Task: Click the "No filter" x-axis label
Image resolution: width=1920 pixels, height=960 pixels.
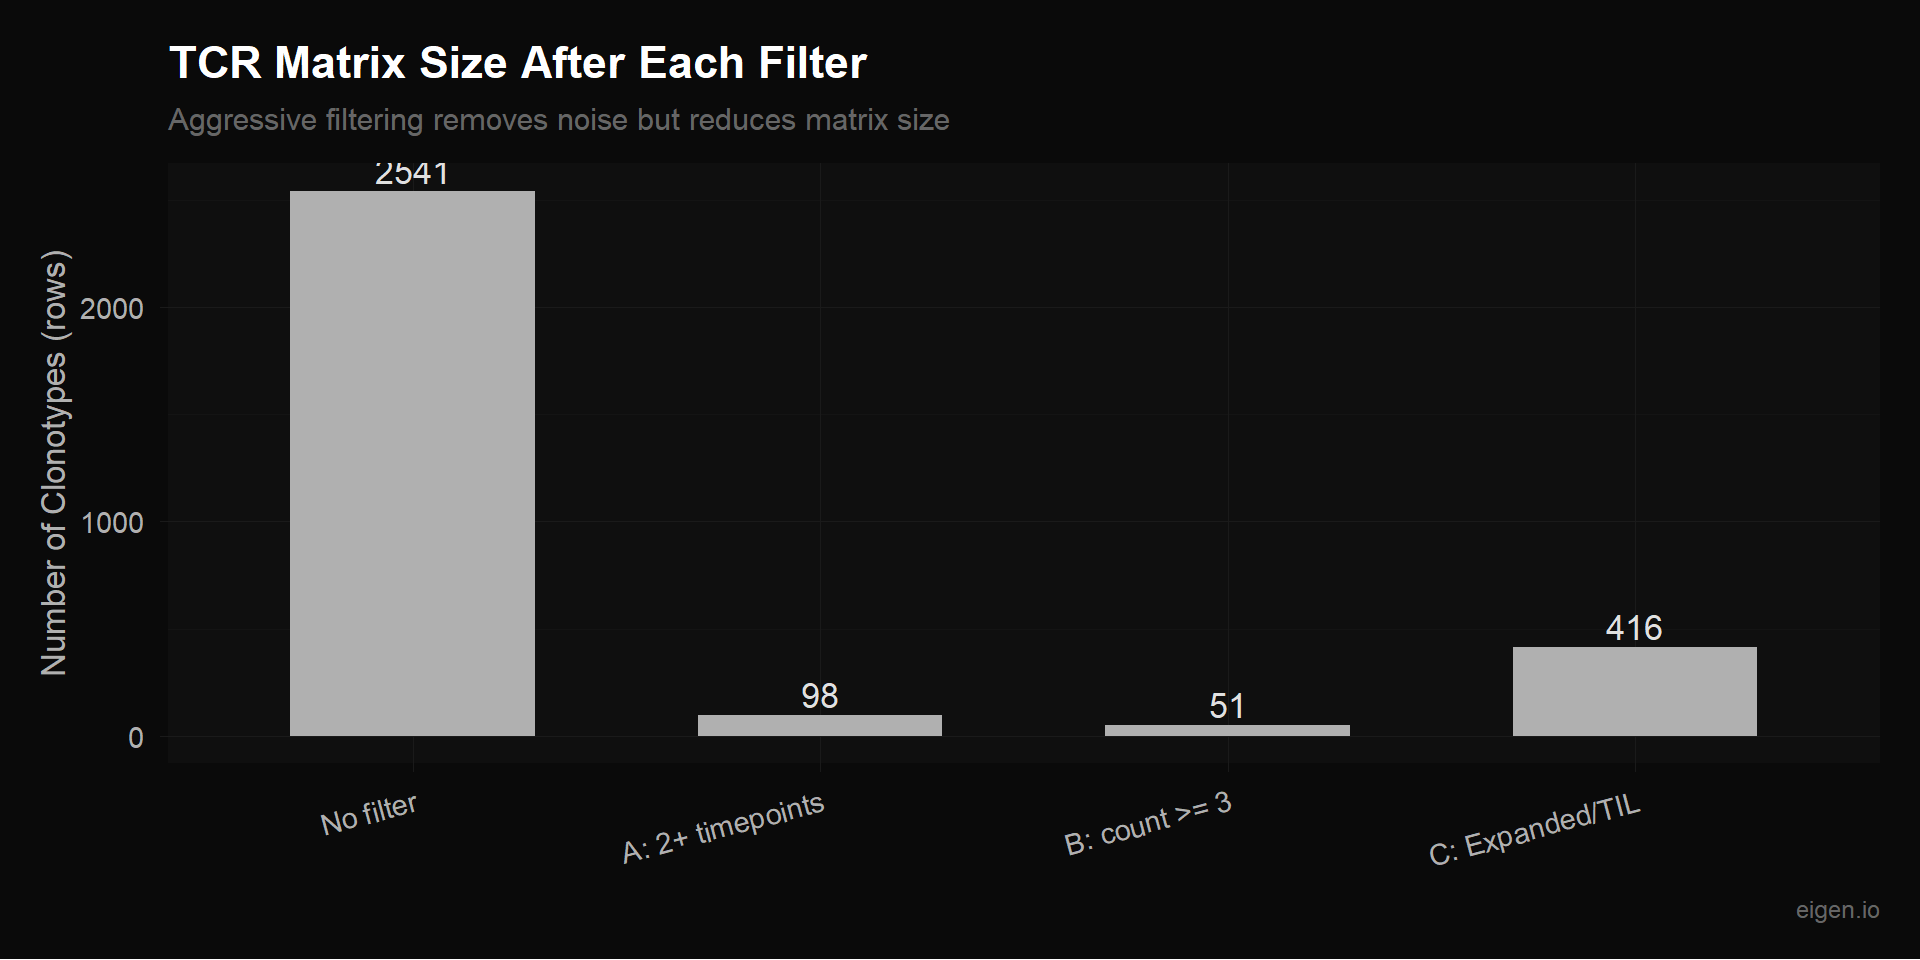Action: click(x=368, y=814)
